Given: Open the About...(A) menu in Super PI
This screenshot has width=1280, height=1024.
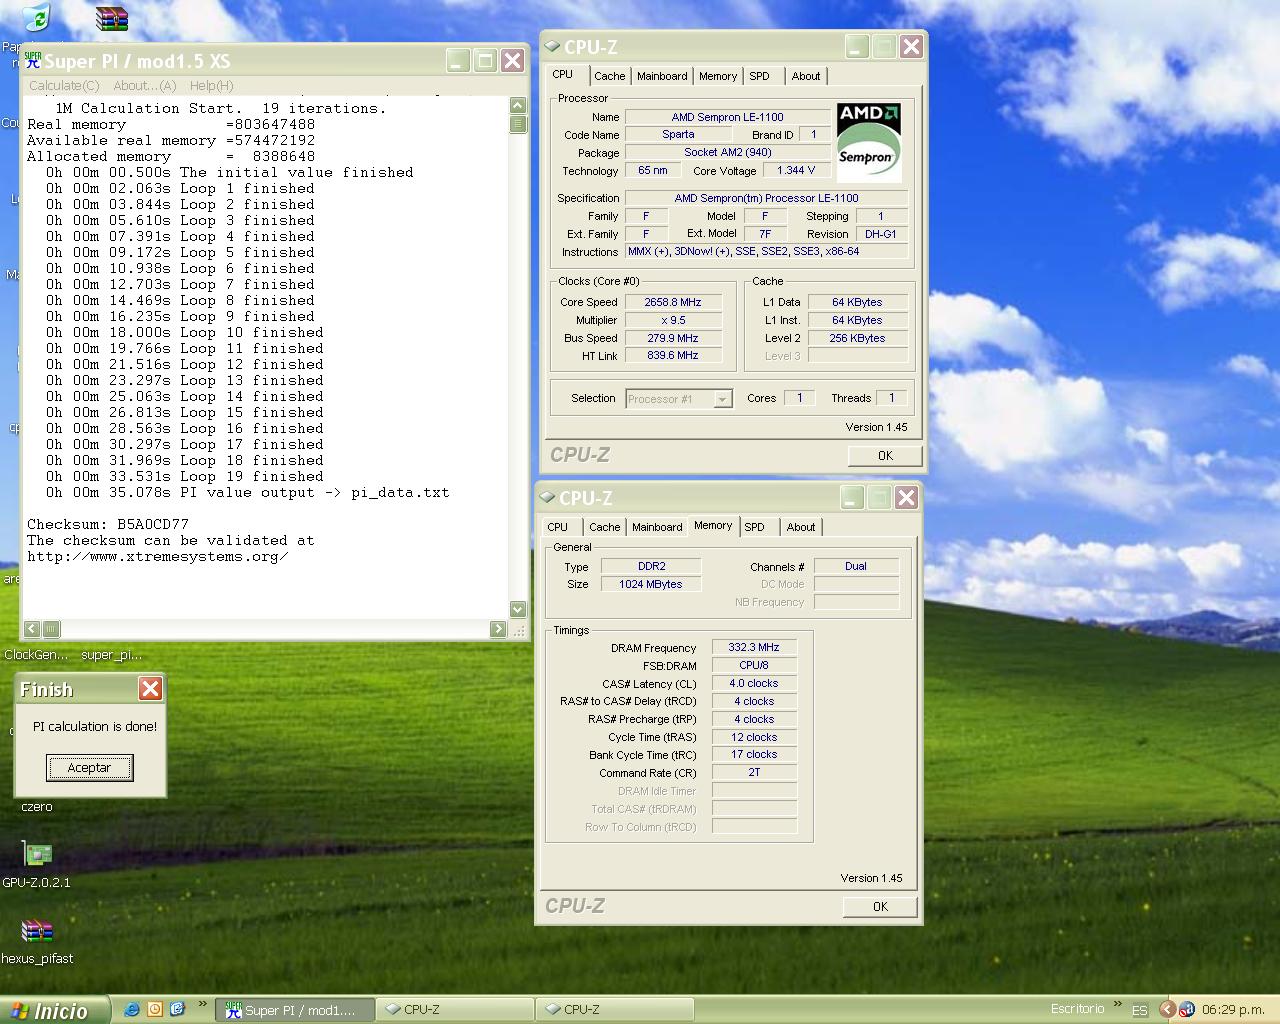Looking at the screenshot, I should (x=144, y=85).
